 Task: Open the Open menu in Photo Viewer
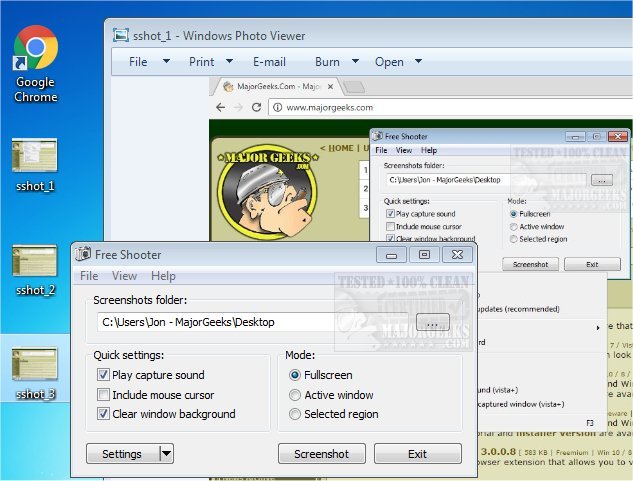pos(389,62)
